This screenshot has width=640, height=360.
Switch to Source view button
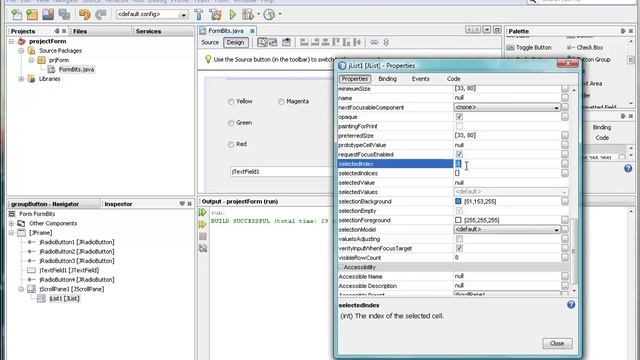tap(210, 42)
